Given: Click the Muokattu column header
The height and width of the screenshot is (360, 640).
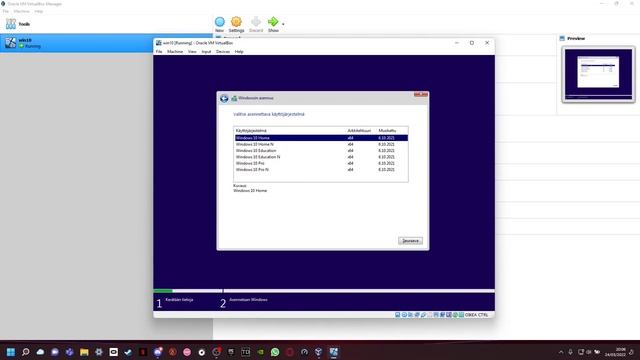Looking at the screenshot, I should 387,131.
